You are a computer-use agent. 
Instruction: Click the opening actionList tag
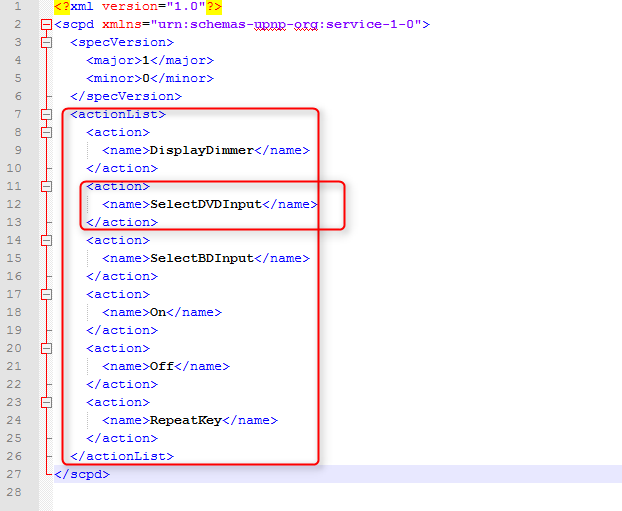pyautogui.click(x=118, y=115)
